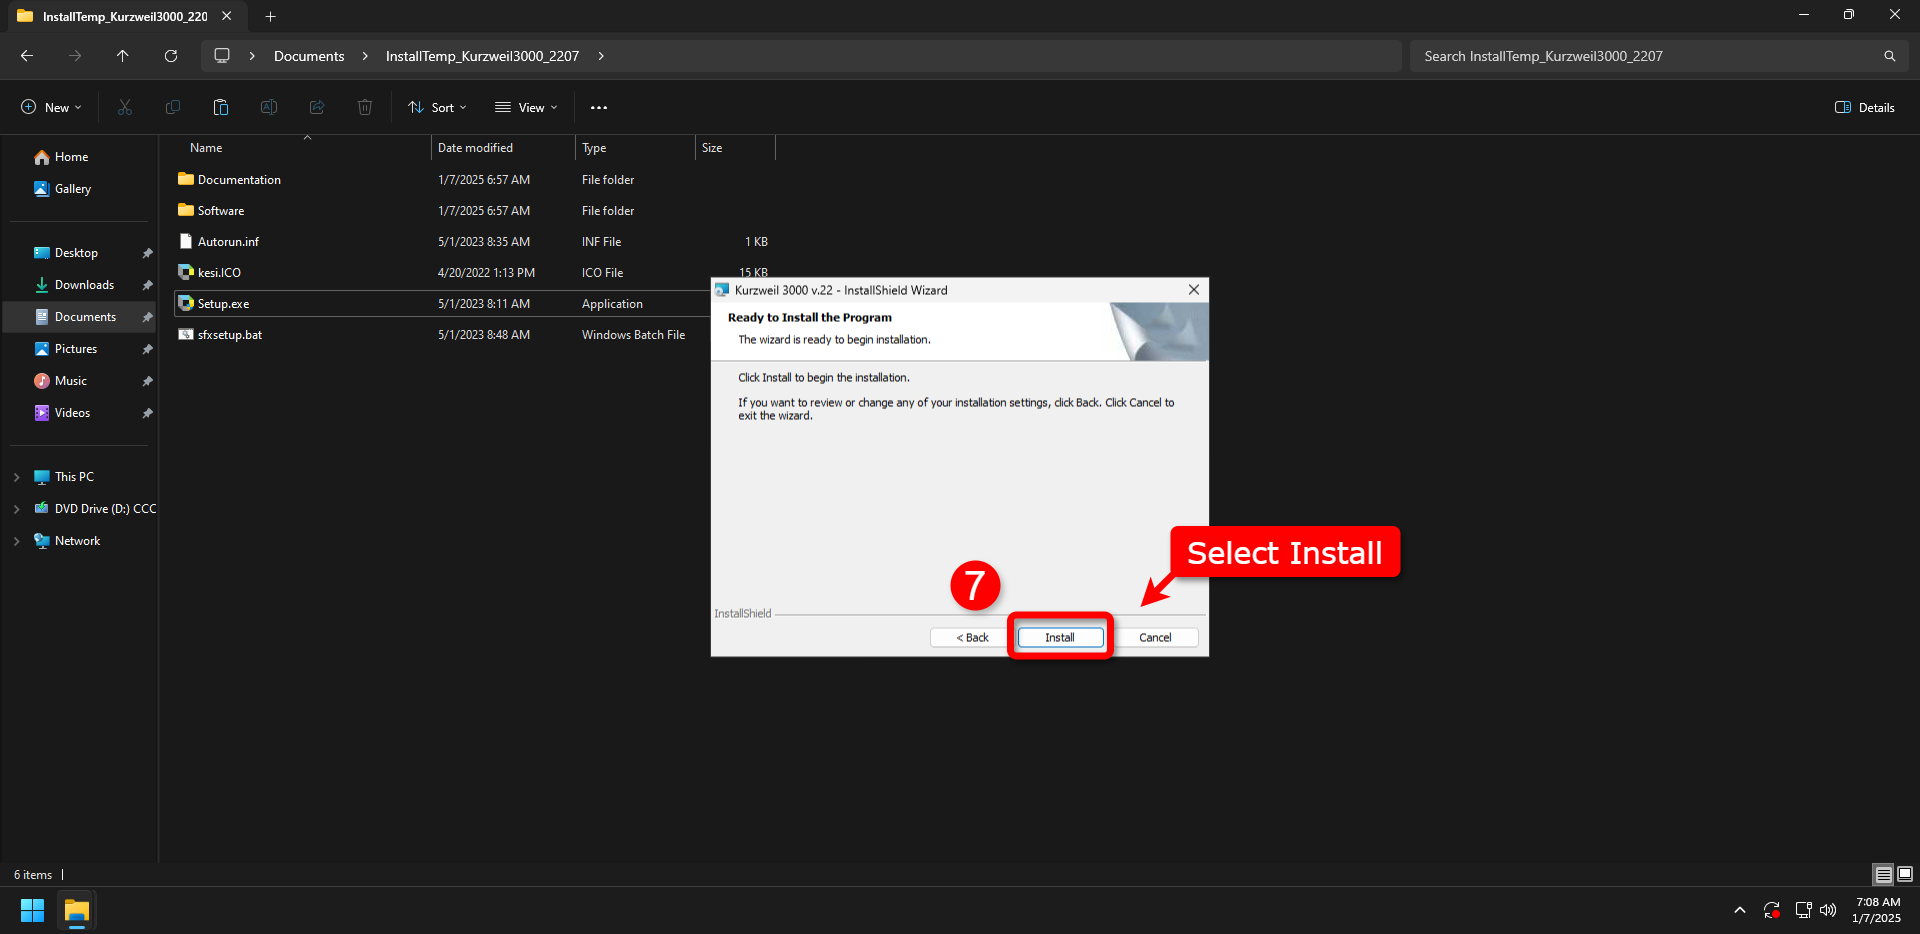Expand the This PC tree node
The height and width of the screenshot is (934, 1920).
coord(16,477)
